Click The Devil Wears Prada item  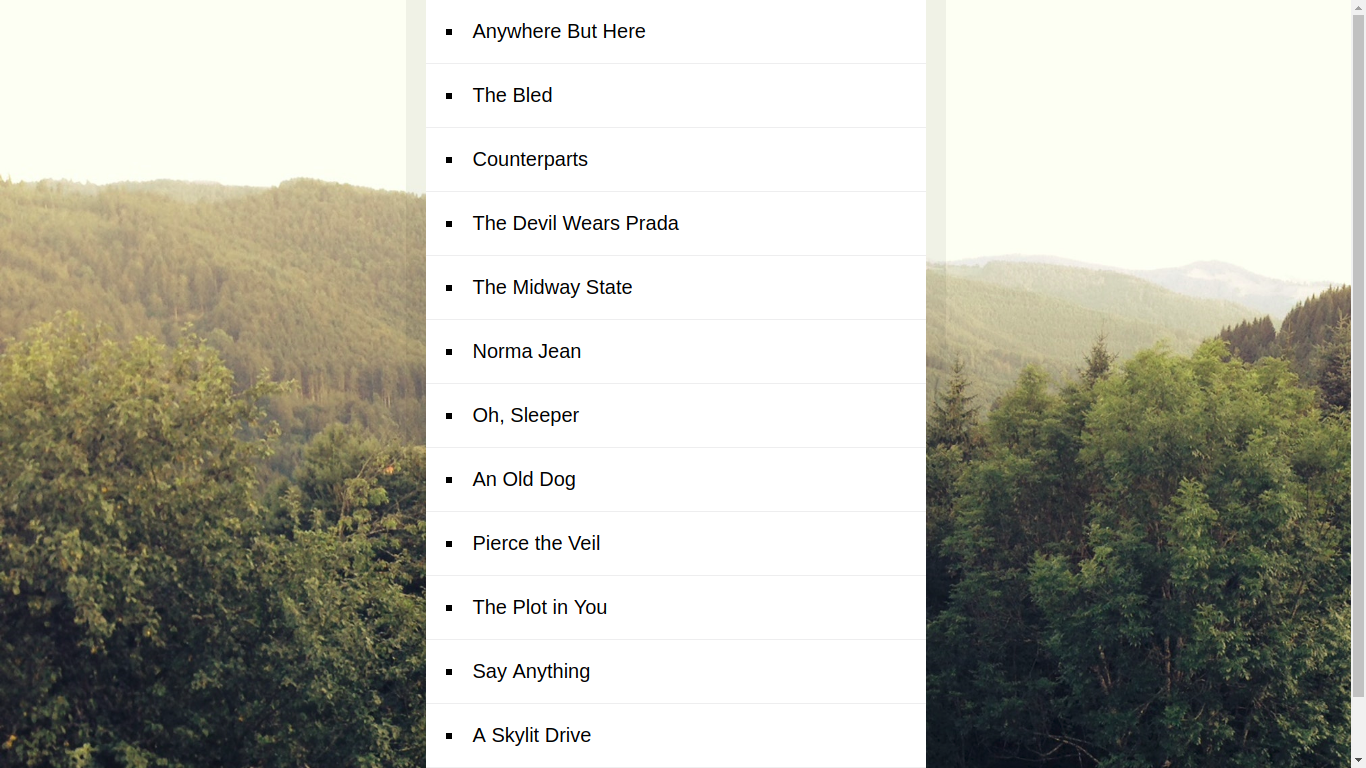coord(676,224)
